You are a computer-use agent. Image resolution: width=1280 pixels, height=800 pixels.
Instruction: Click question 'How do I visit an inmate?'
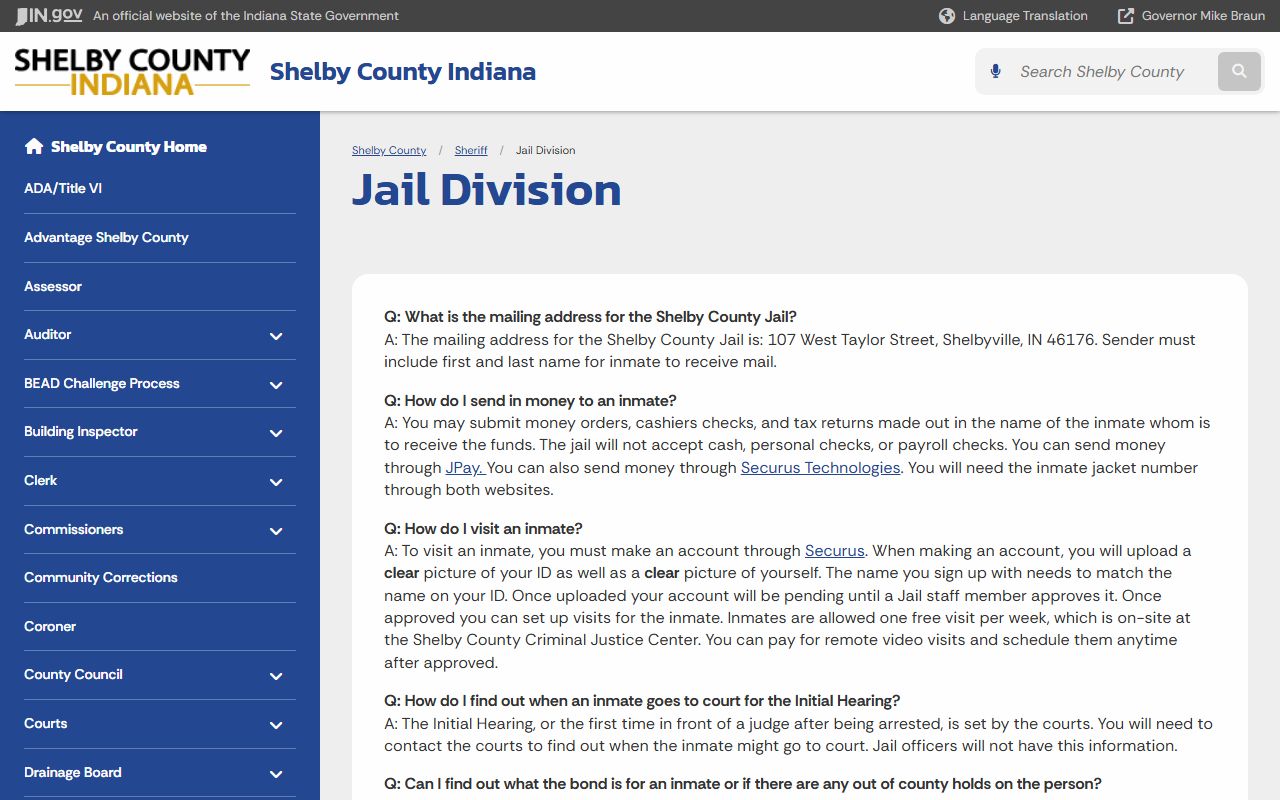click(x=483, y=528)
